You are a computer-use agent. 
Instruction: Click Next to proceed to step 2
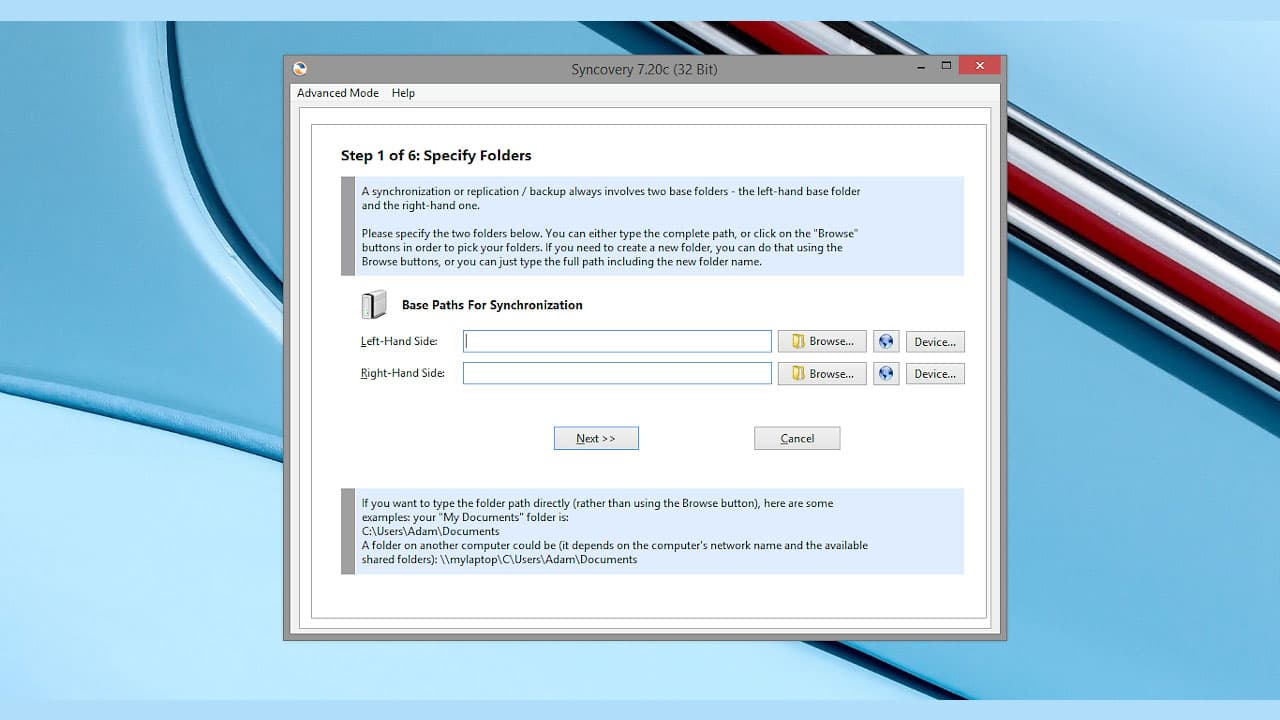596,438
